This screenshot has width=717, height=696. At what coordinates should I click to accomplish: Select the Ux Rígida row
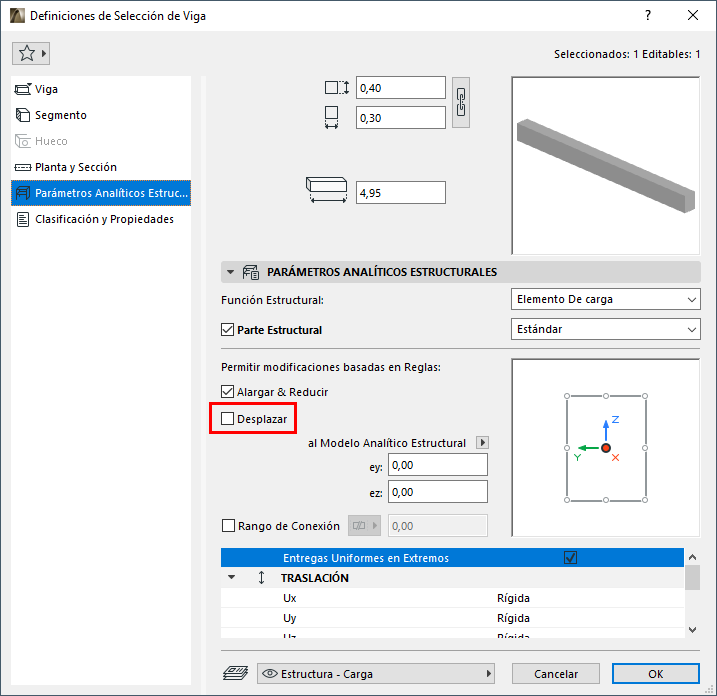pyautogui.click(x=452, y=598)
